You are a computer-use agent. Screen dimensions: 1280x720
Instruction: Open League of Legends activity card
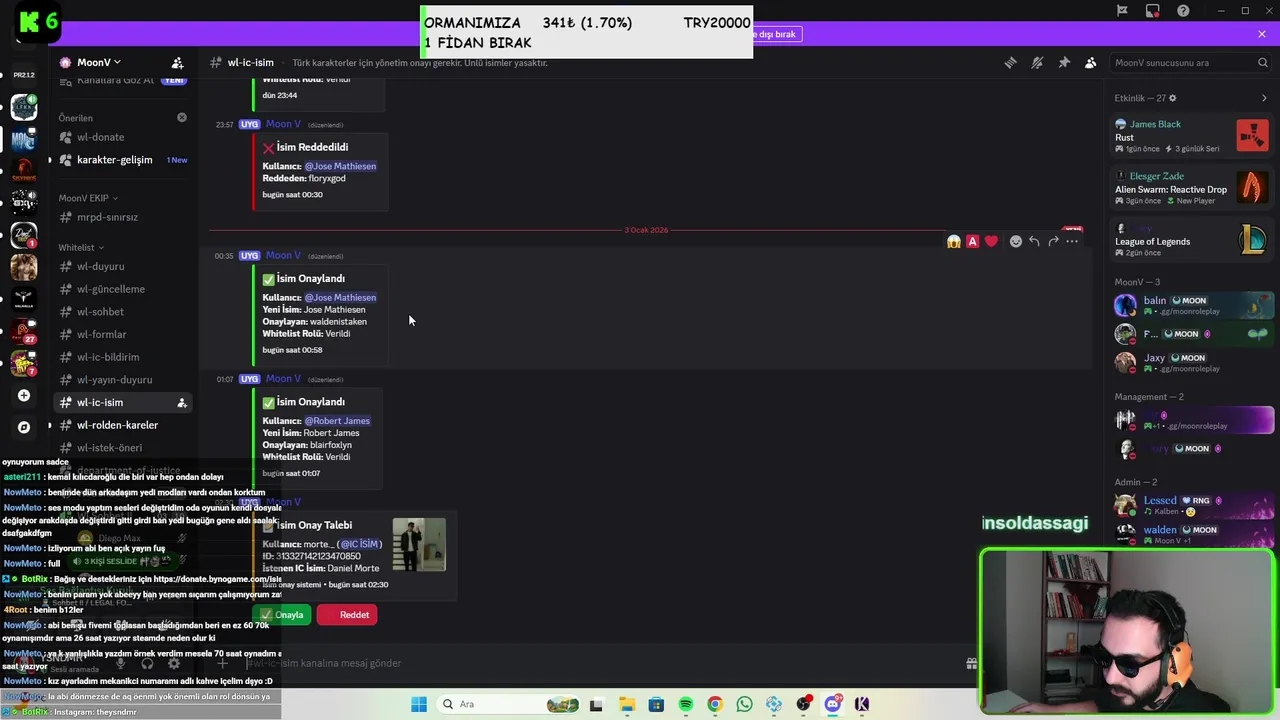pyautogui.click(x=1192, y=238)
